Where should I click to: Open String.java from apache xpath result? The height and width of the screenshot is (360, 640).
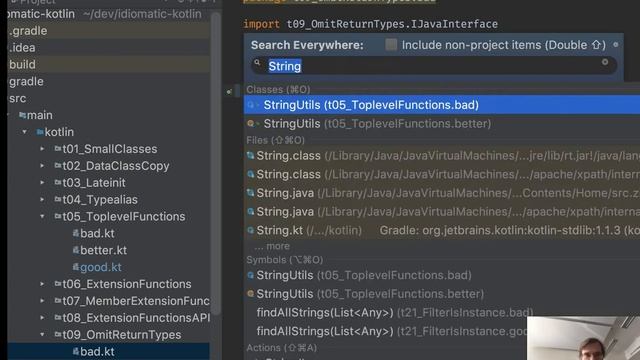442,211
